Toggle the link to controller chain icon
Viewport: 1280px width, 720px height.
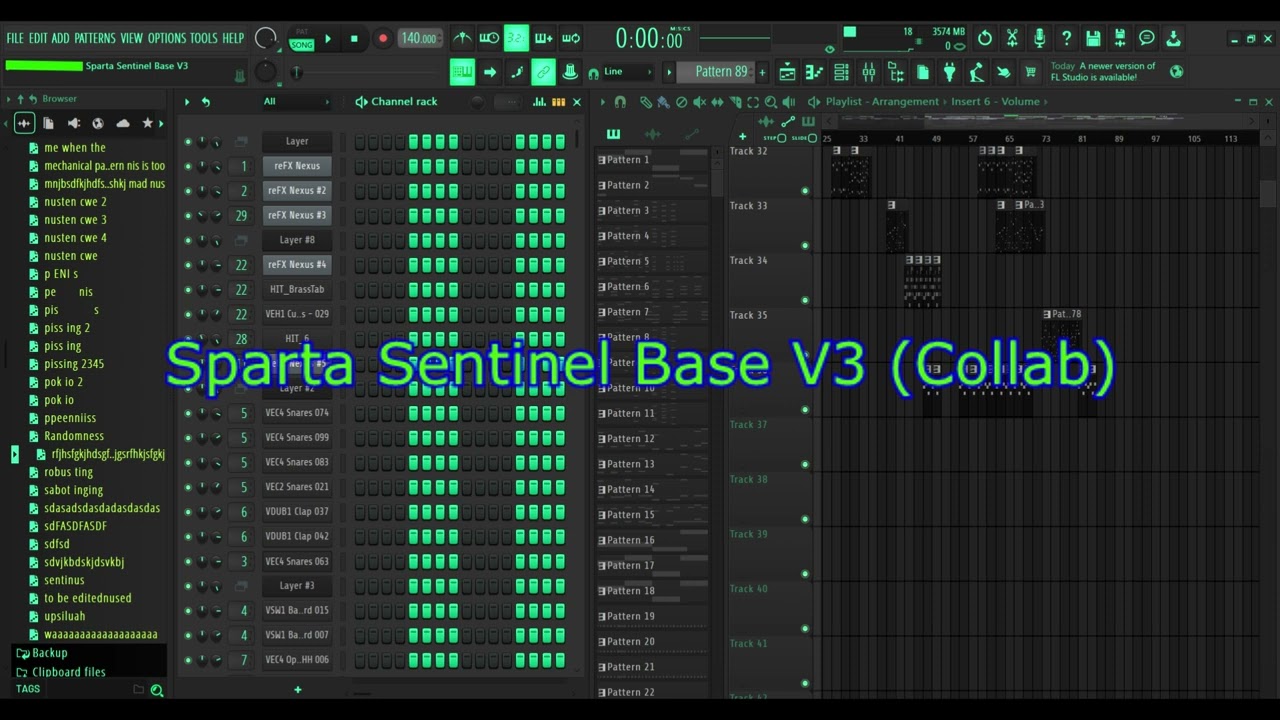tap(543, 72)
